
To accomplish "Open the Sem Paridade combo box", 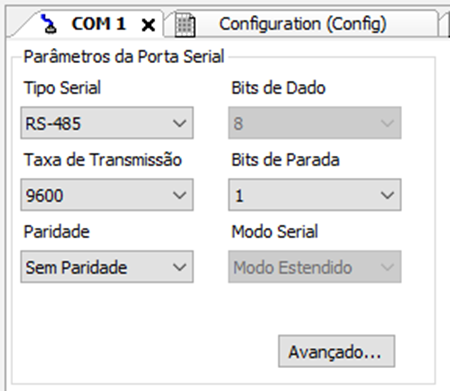I will [x=107, y=267].
